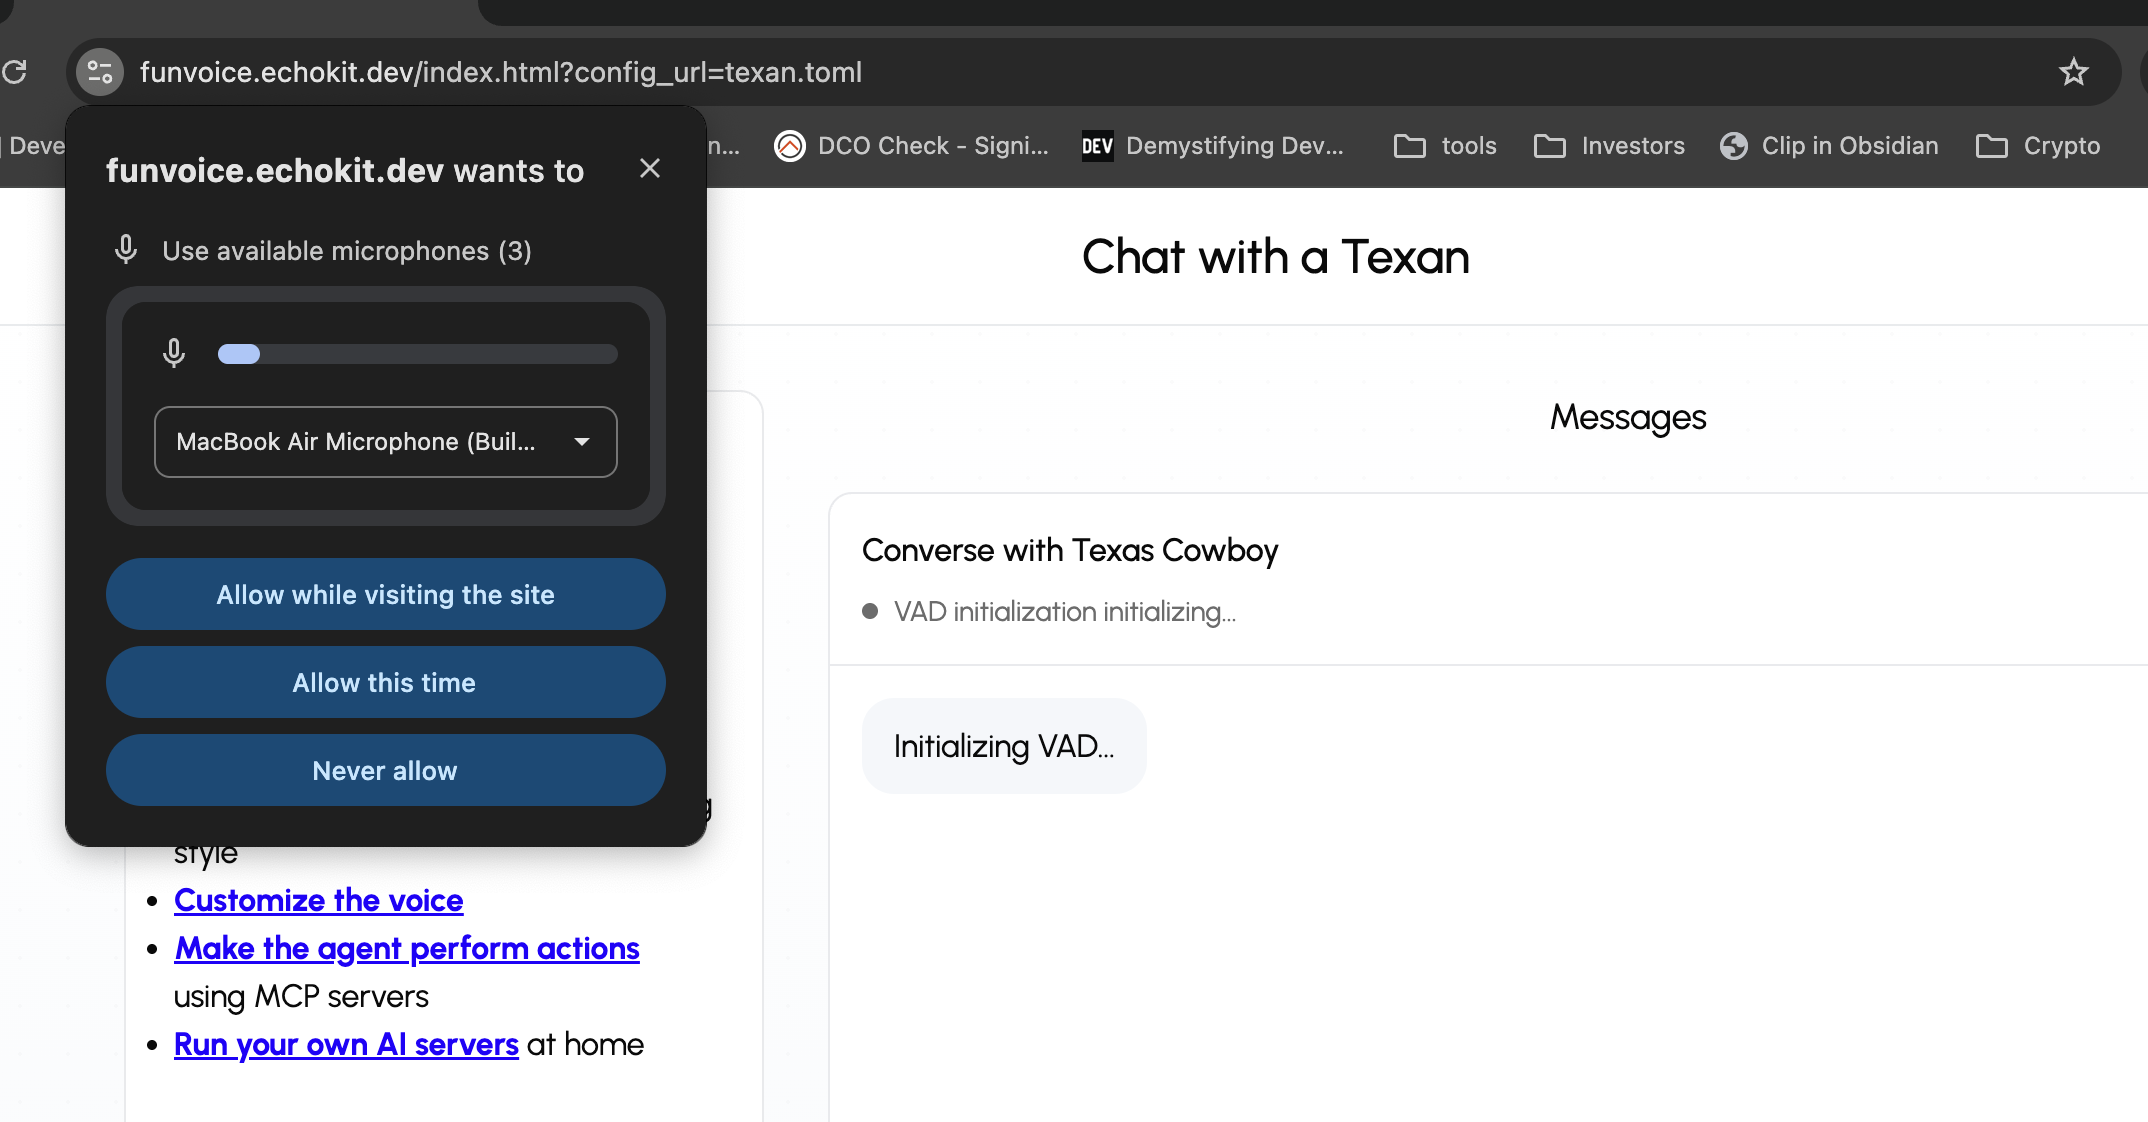Reload the page using the refresh icon
This screenshot has height=1122, width=2148.
pyautogui.click(x=15, y=72)
